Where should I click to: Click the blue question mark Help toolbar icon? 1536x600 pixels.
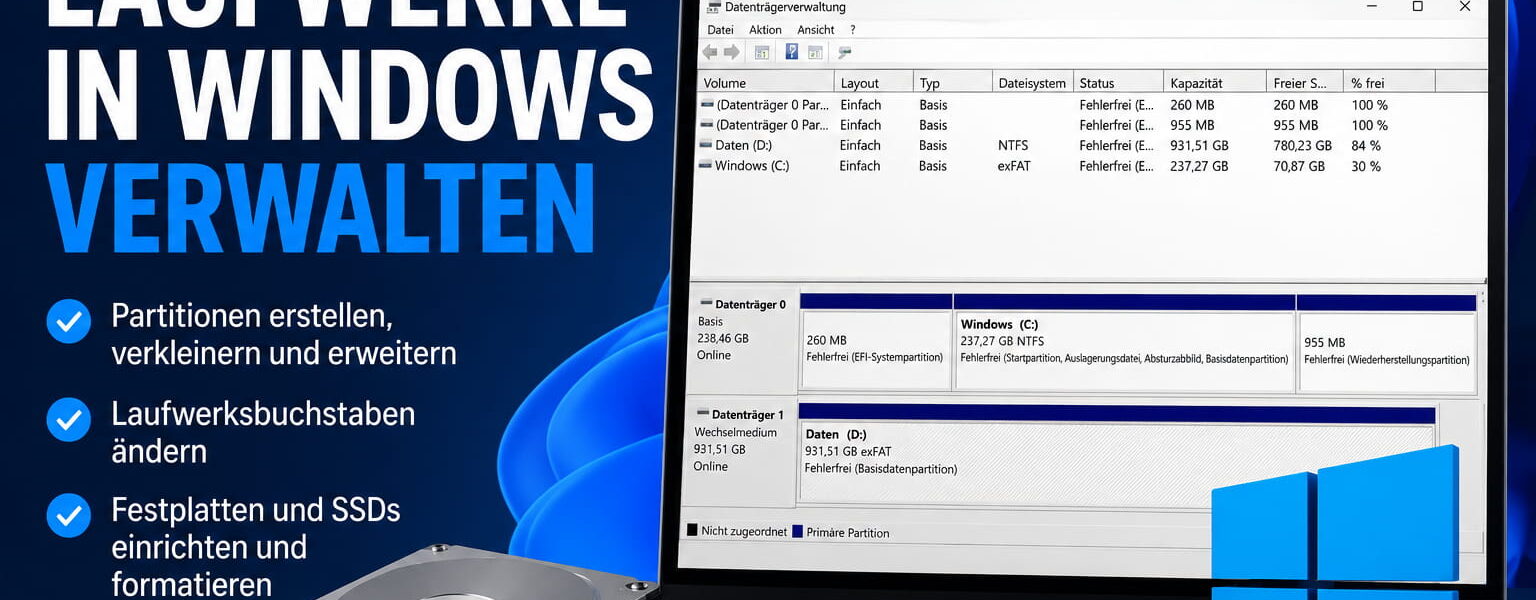pos(791,52)
